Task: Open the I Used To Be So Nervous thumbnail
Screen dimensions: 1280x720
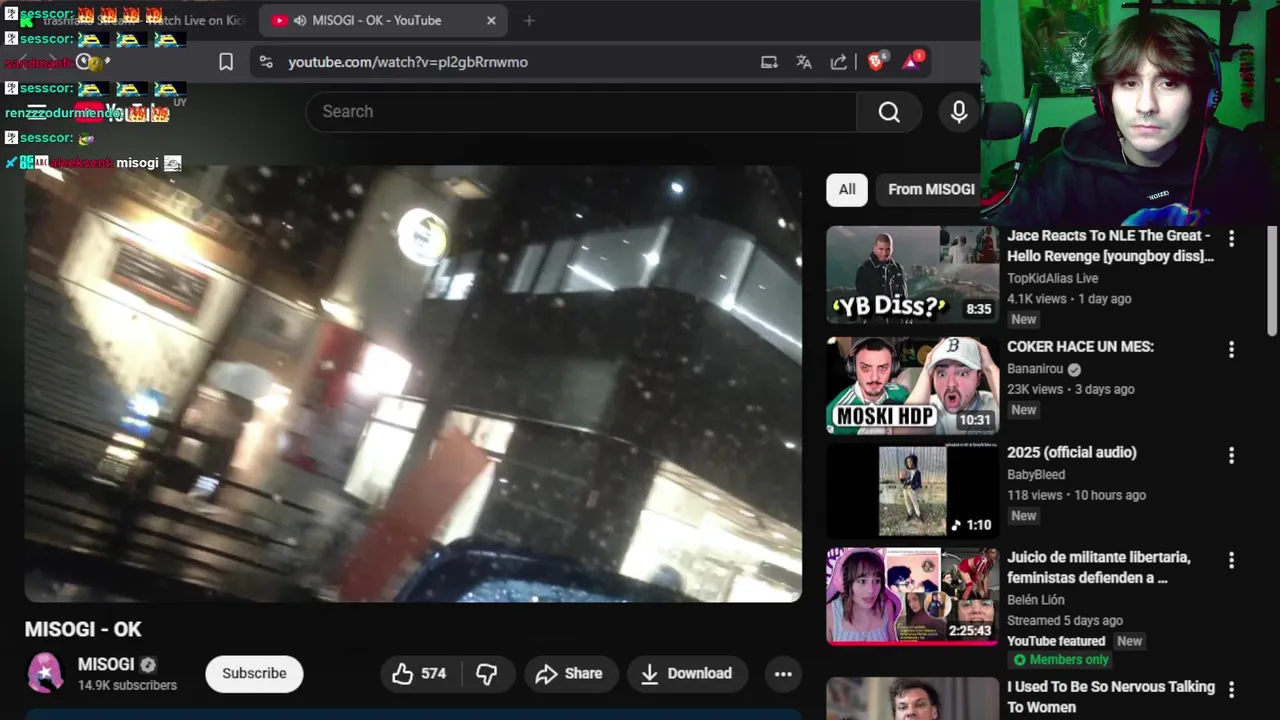Action: [912, 699]
